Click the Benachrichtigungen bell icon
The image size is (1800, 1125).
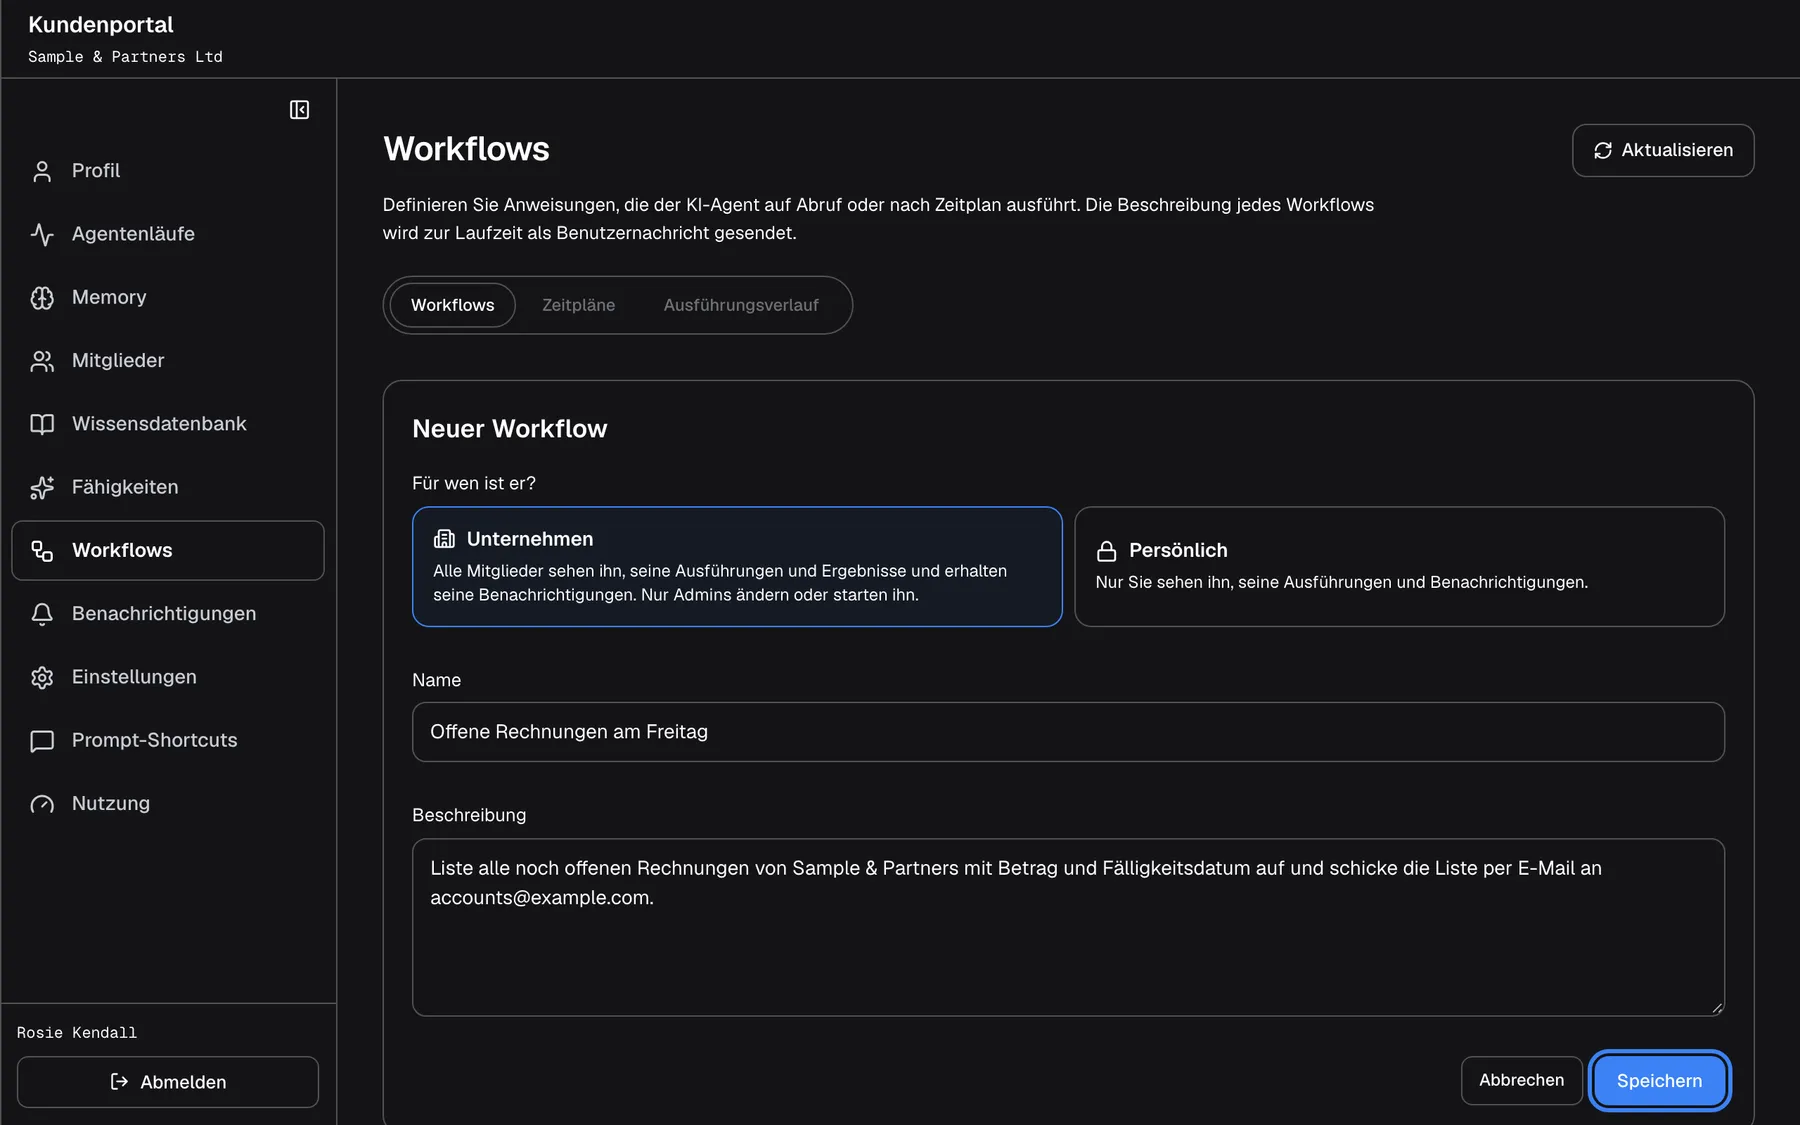(42, 614)
